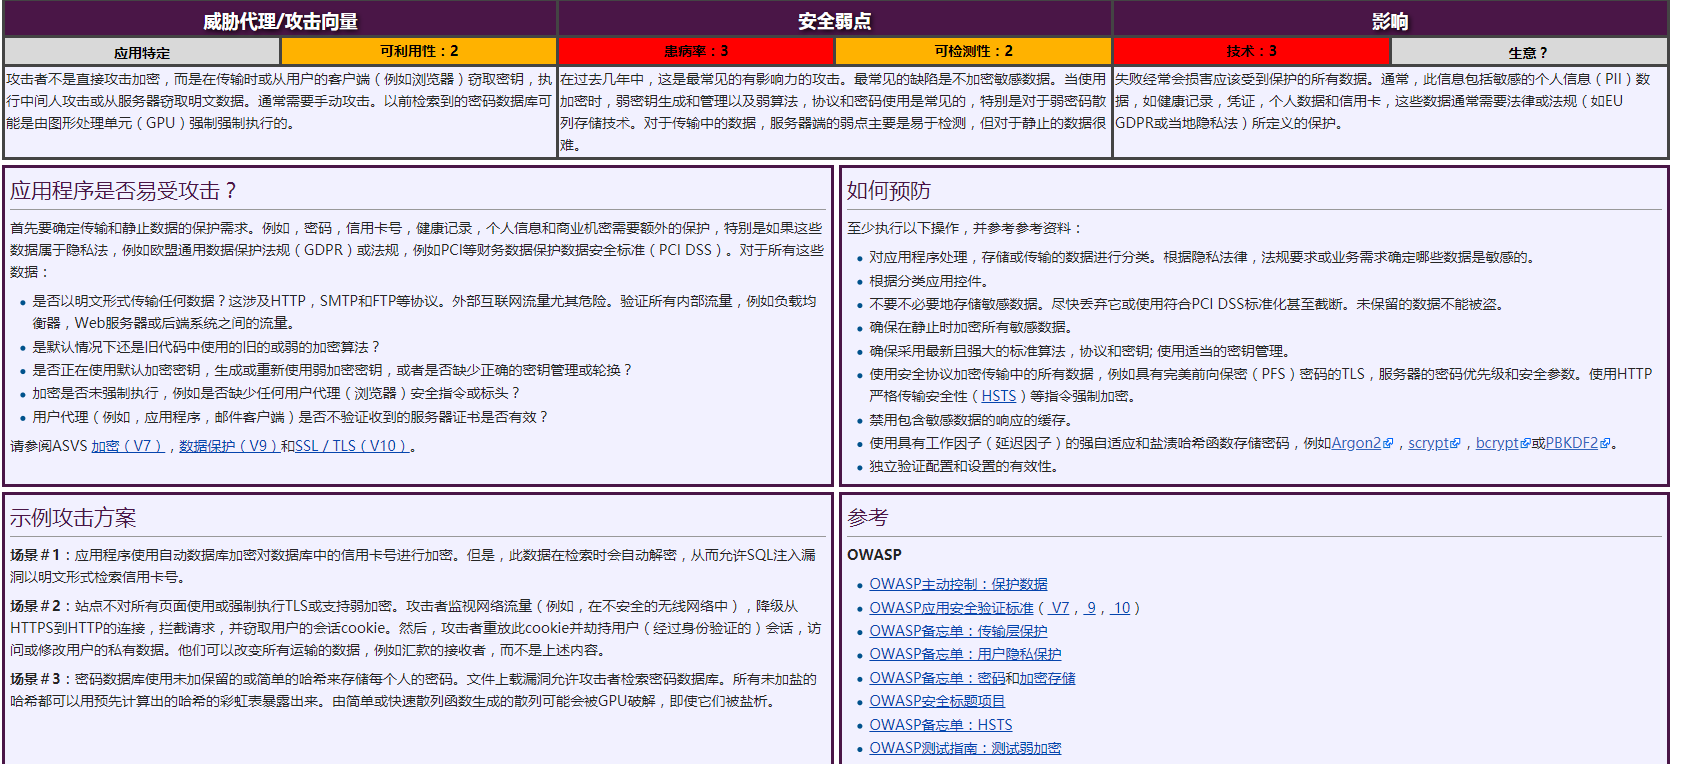Image resolution: width=1689 pixels, height=764 pixels.
Task: Open OWASP备忘单：传输层保护 link
Action: coord(958,631)
